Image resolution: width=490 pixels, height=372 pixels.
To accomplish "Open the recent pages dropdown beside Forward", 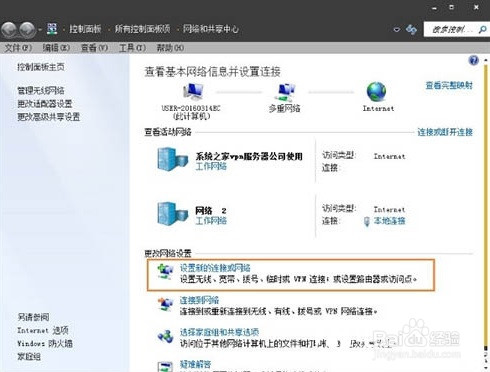I will (x=40, y=30).
